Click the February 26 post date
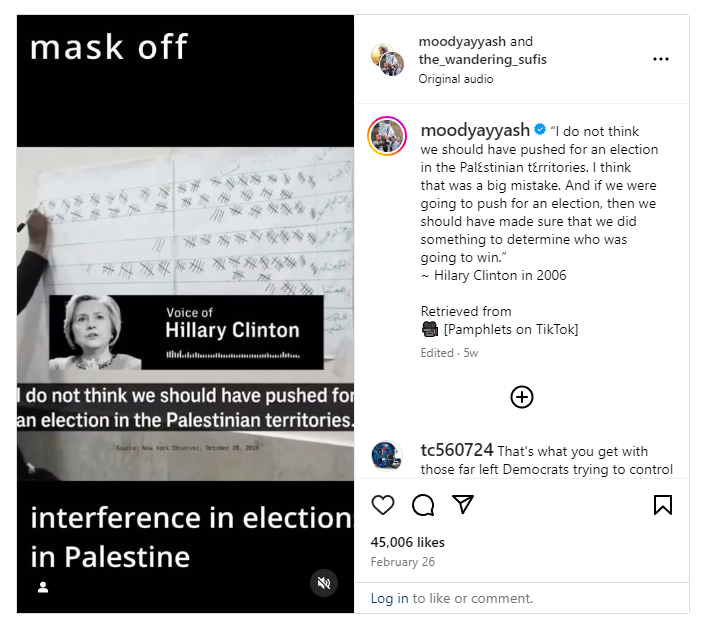The width and height of the screenshot is (707, 634). 403,562
